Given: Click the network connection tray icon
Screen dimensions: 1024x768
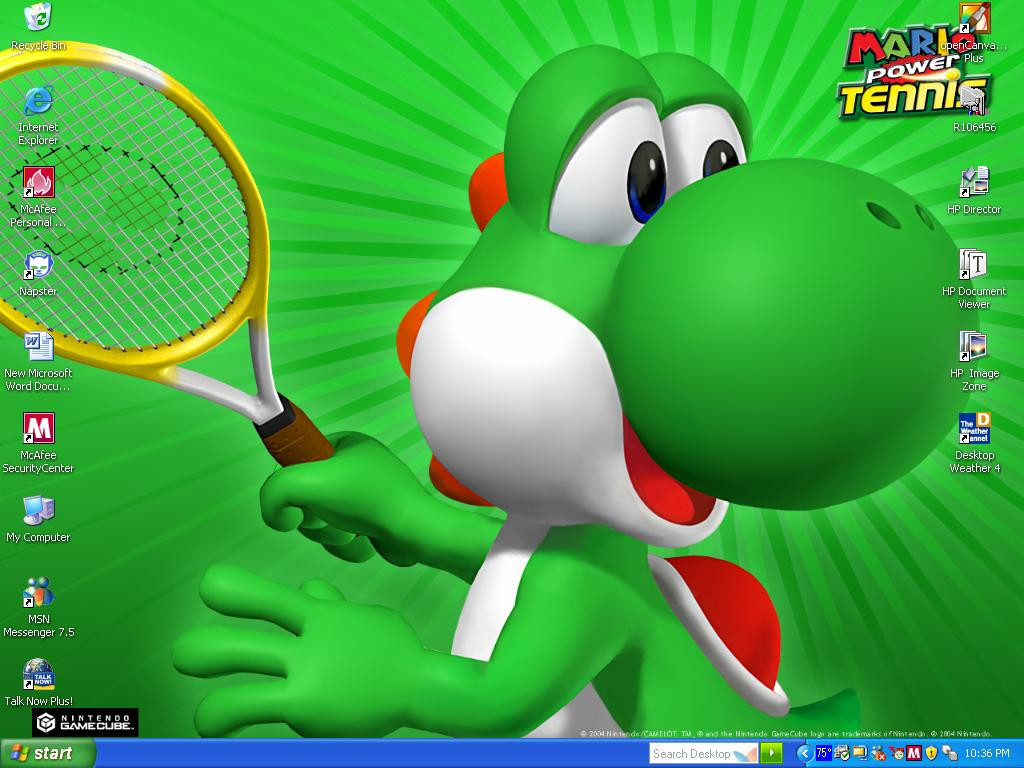Looking at the screenshot, I should pyautogui.click(x=950, y=754).
